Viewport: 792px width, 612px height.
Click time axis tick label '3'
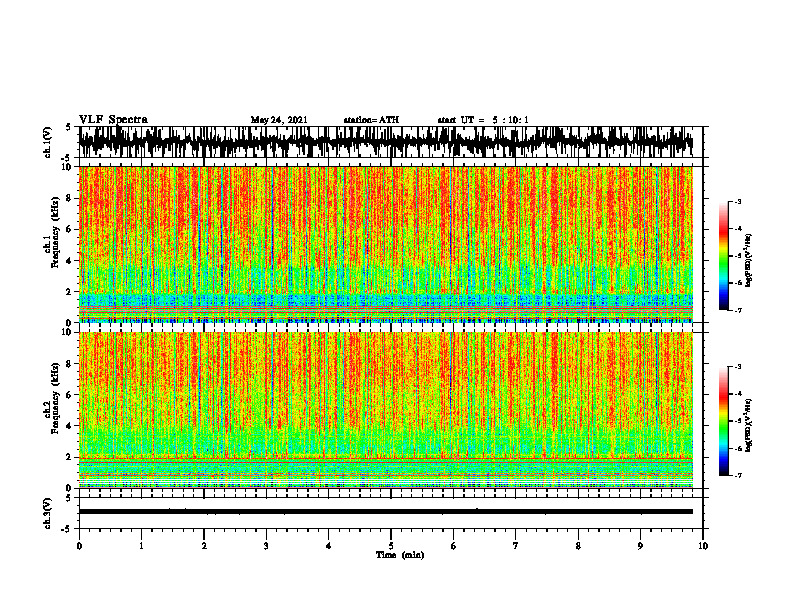[x=266, y=546]
